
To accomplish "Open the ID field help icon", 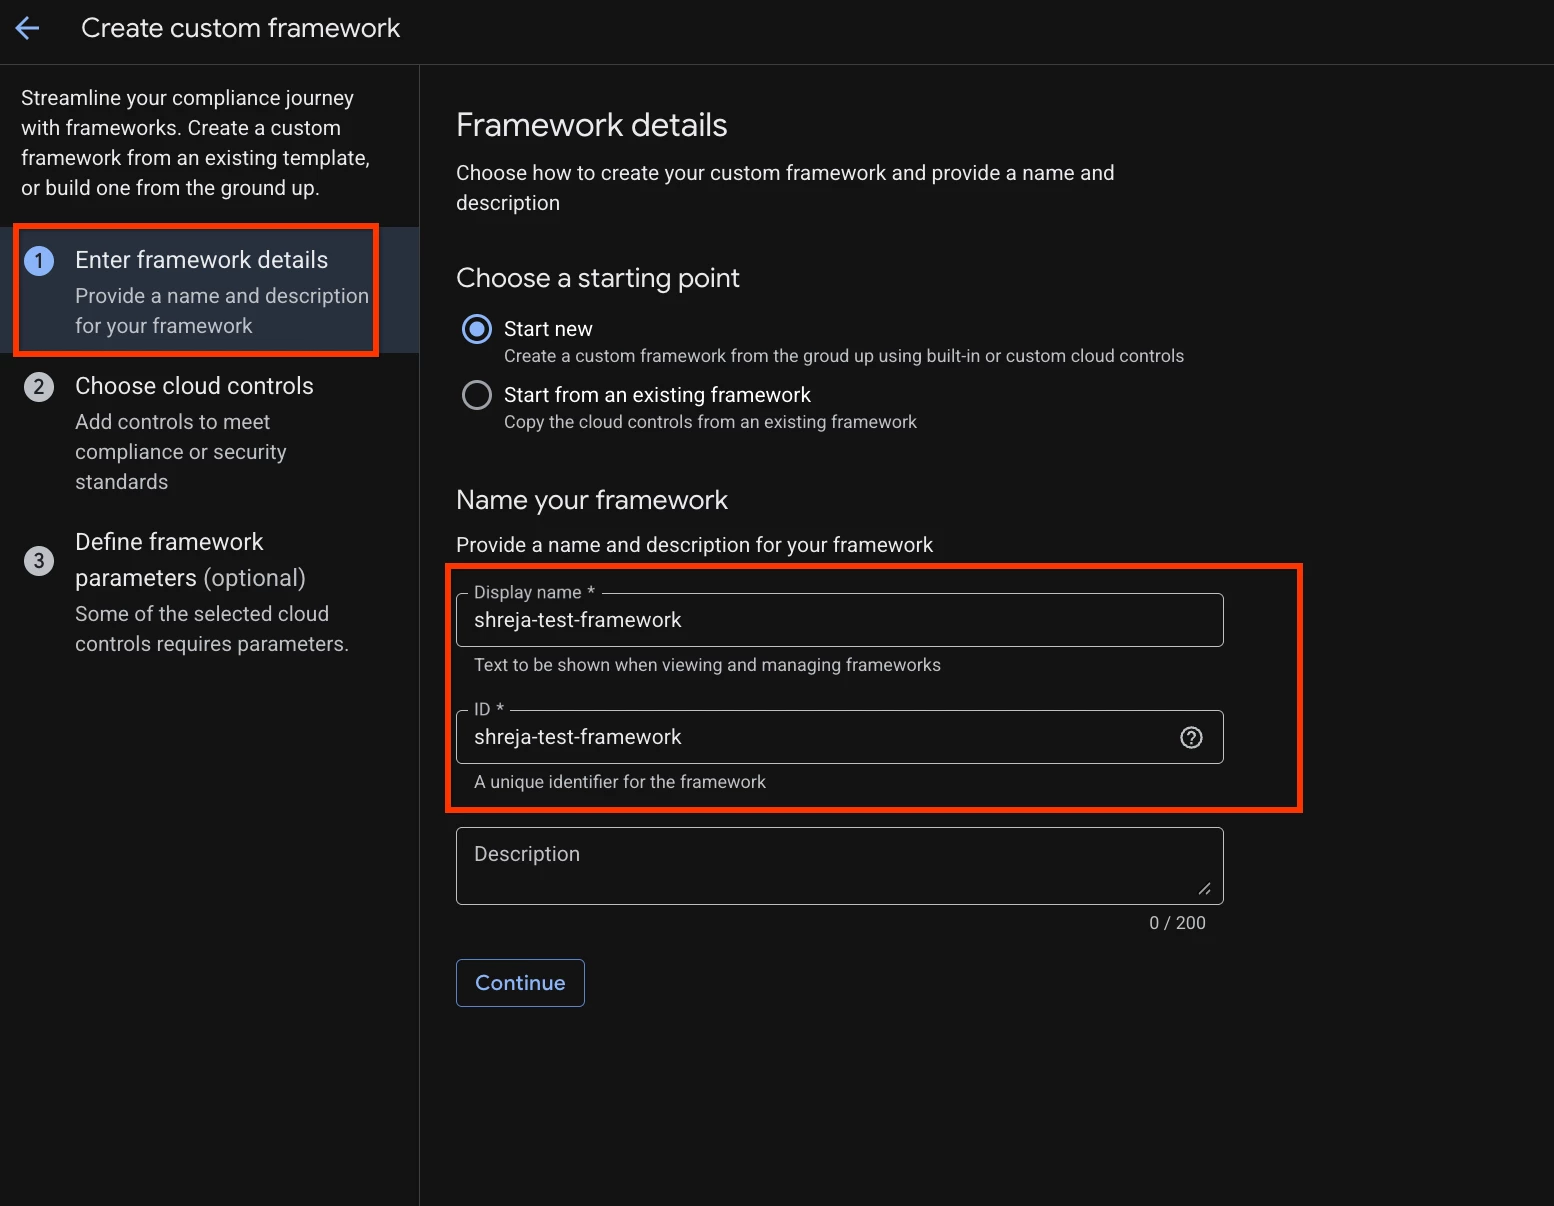I will coord(1191,738).
